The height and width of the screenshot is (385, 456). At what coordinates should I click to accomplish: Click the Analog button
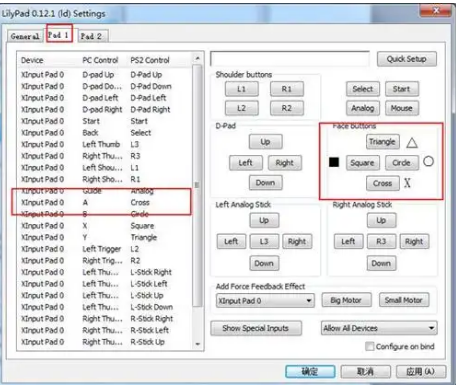[363, 108]
